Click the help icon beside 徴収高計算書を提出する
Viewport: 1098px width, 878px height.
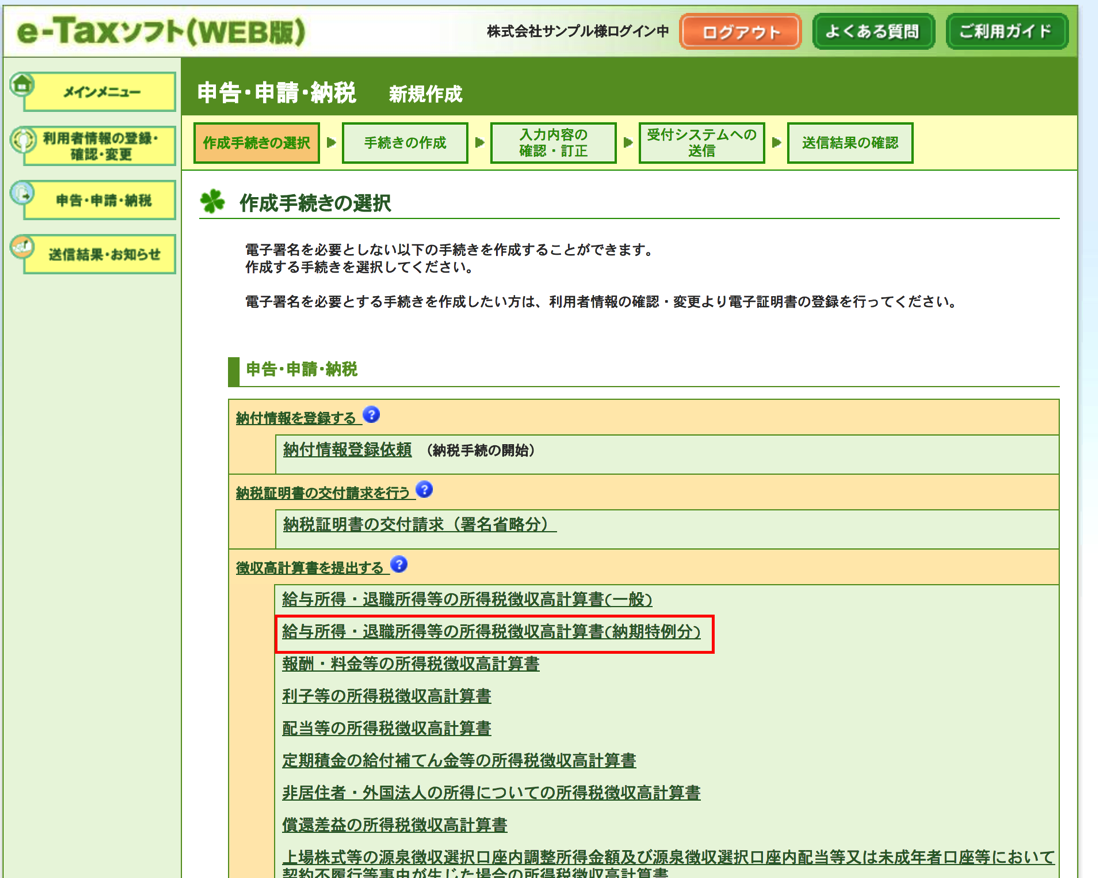tap(399, 565)
